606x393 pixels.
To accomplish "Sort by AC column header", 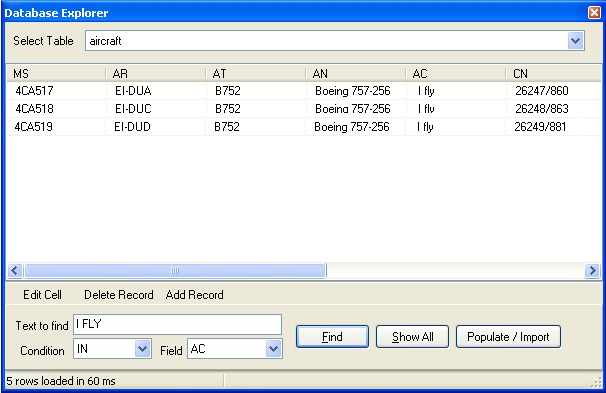I will 456,73.
